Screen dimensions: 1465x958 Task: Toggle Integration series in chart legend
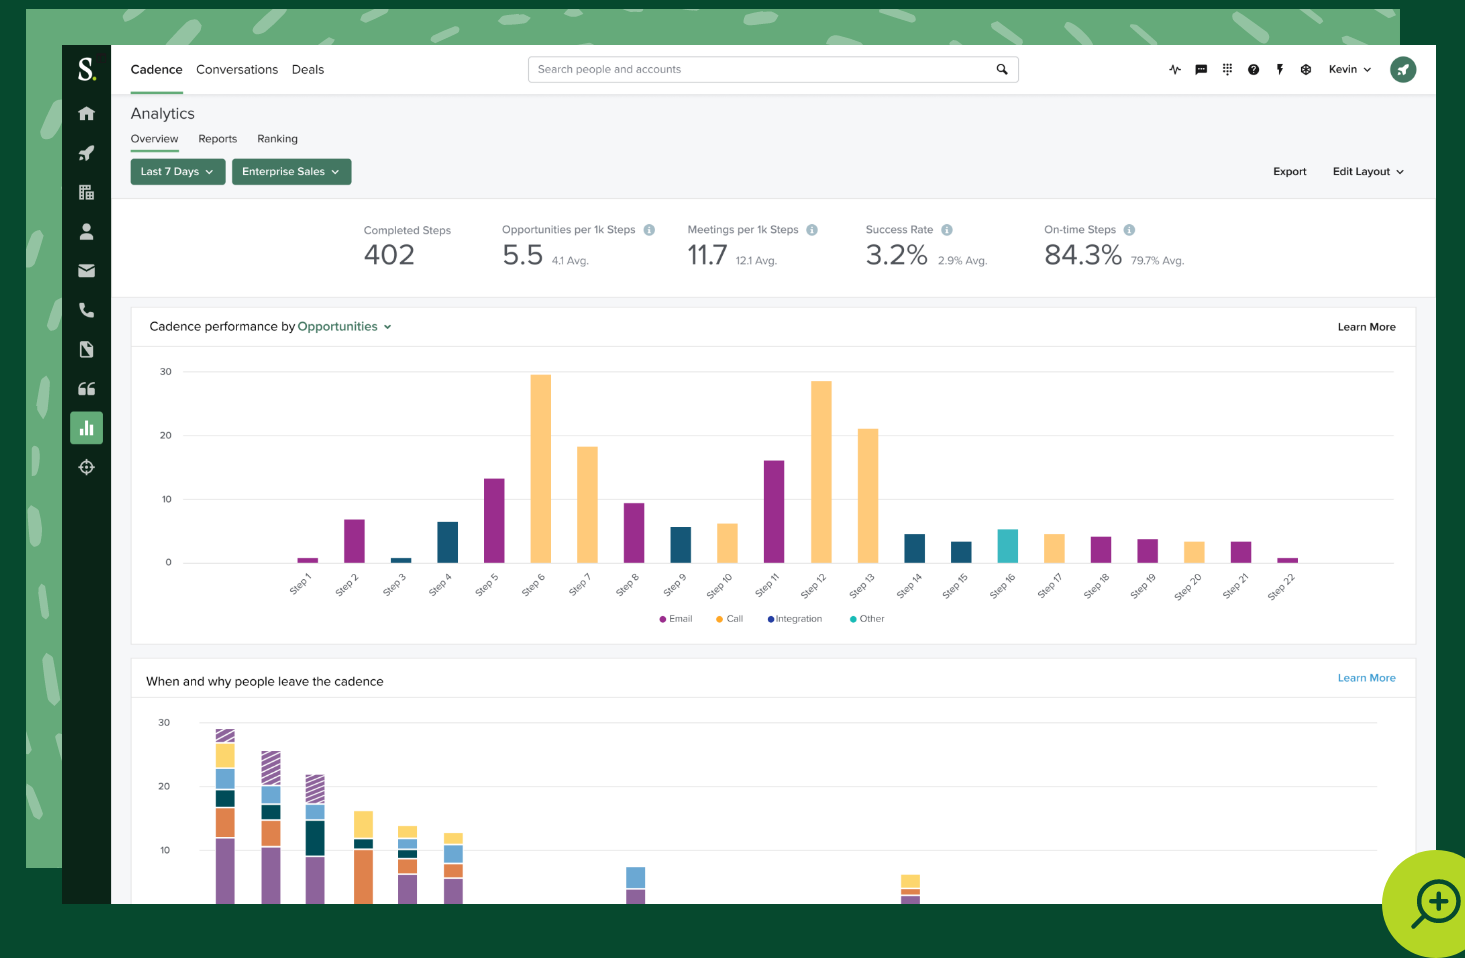coord(795,619)
